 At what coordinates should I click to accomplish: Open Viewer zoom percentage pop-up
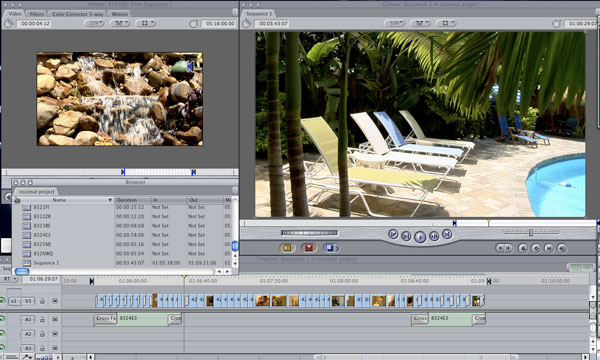(94, 23)
